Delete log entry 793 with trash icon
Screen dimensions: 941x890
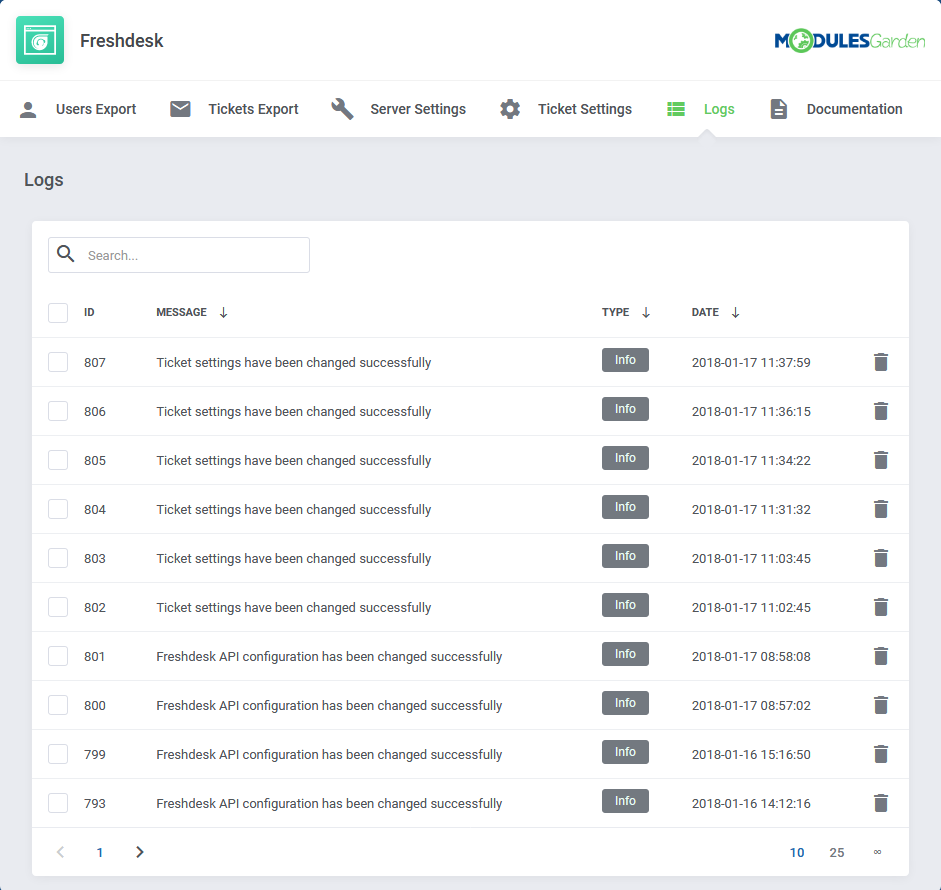(880, 803)
